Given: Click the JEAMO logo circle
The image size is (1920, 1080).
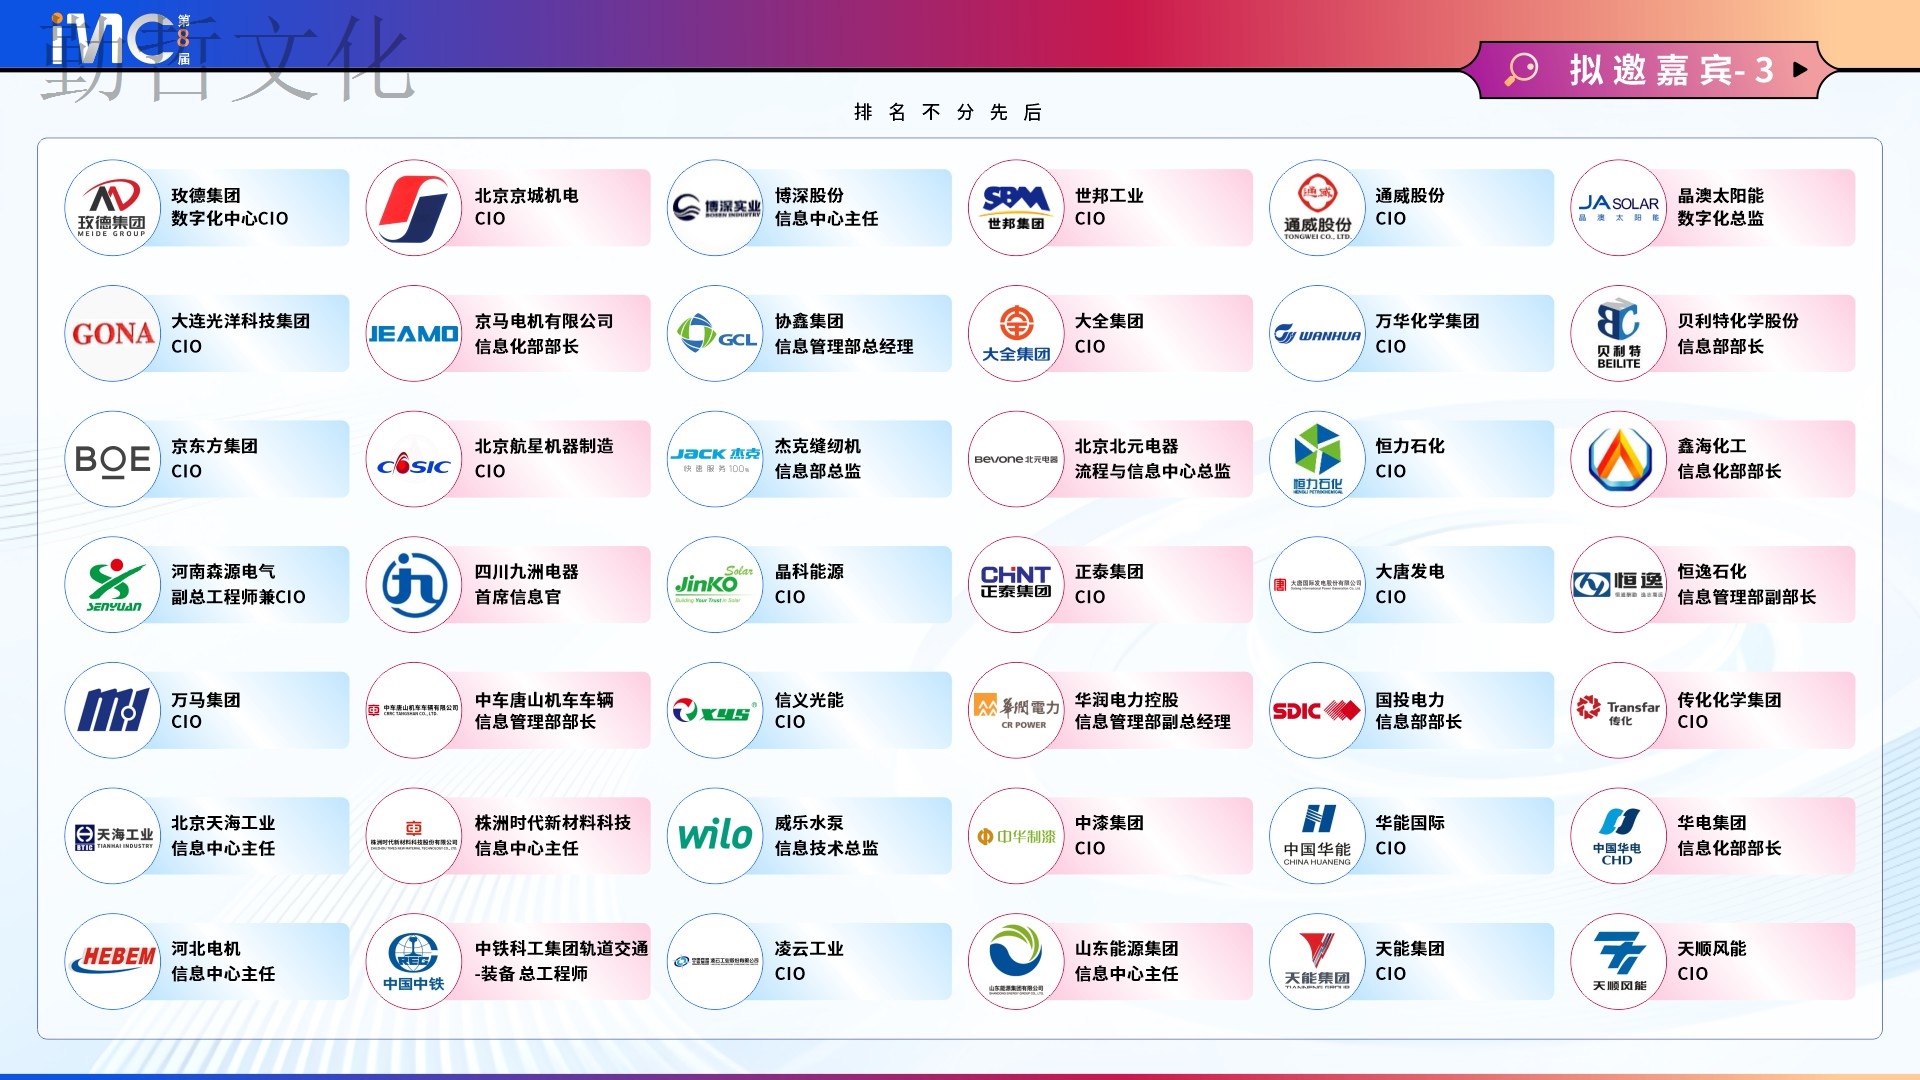Looking at the screenshot, I should click(x=414, y=334).
